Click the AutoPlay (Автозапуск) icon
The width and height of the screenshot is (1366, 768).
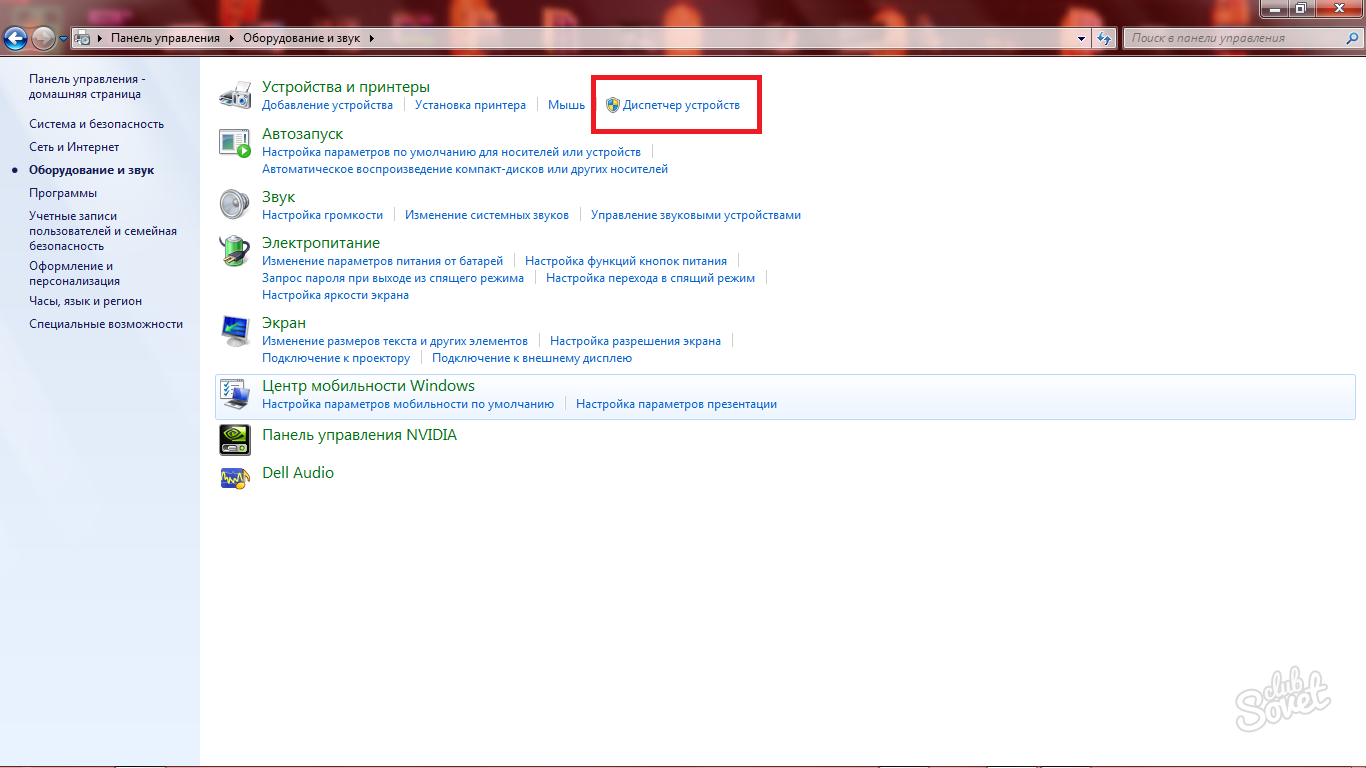(234, 142)
